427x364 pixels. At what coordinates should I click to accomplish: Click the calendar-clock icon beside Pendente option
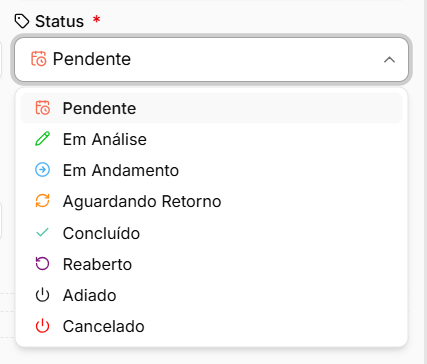click(x=43, y=108)
